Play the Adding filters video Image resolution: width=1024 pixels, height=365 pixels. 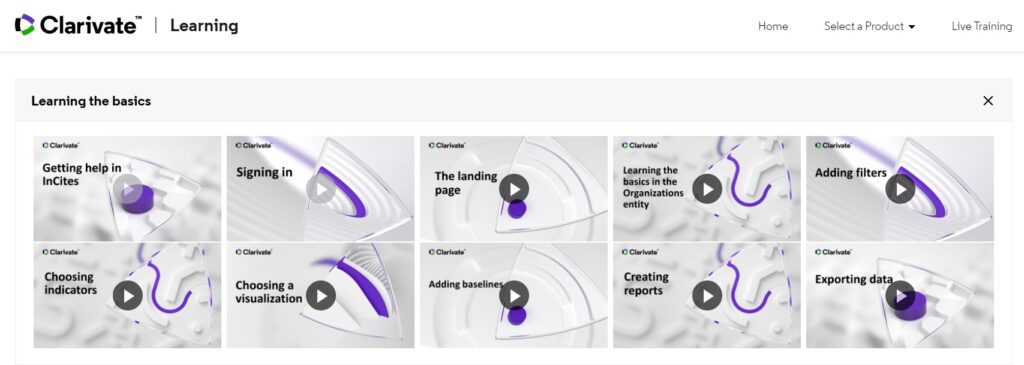pos(900,189)
